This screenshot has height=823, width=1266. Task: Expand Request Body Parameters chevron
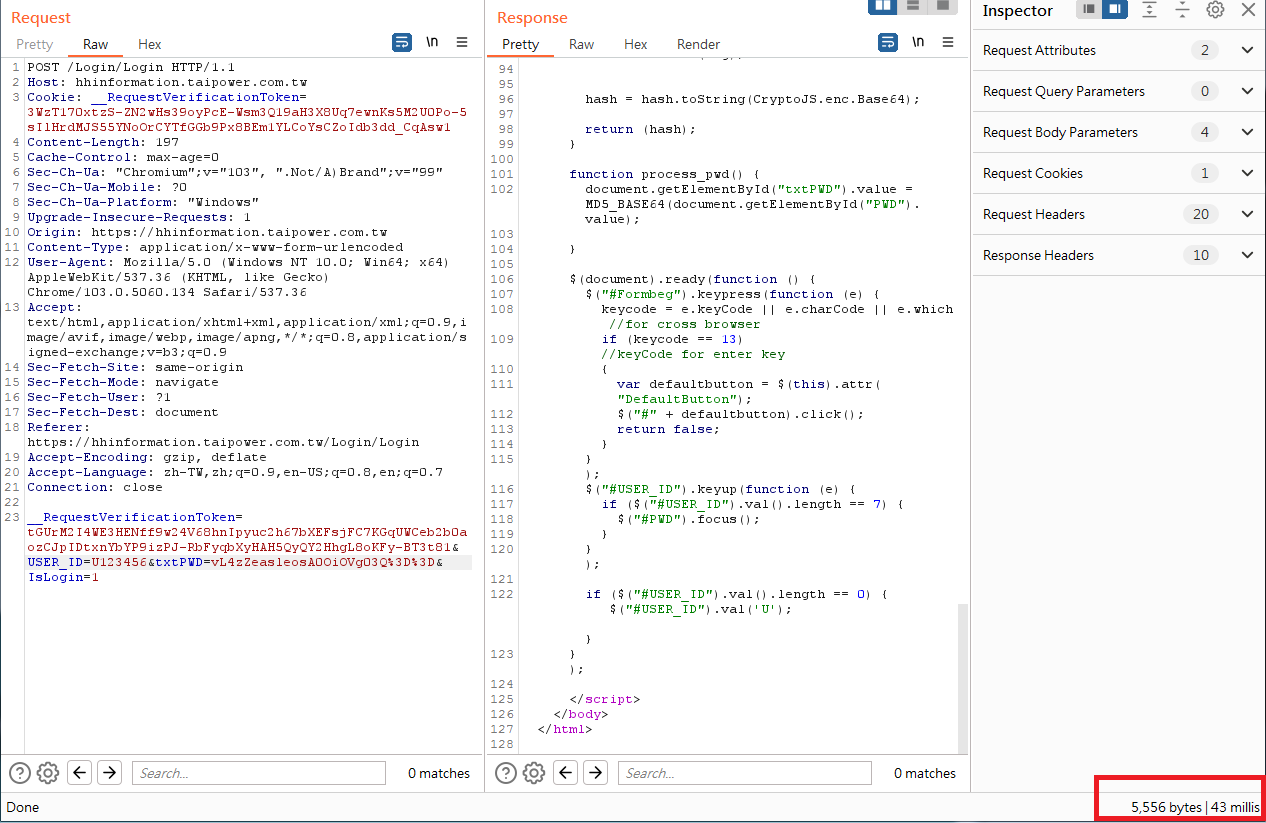1247,132
